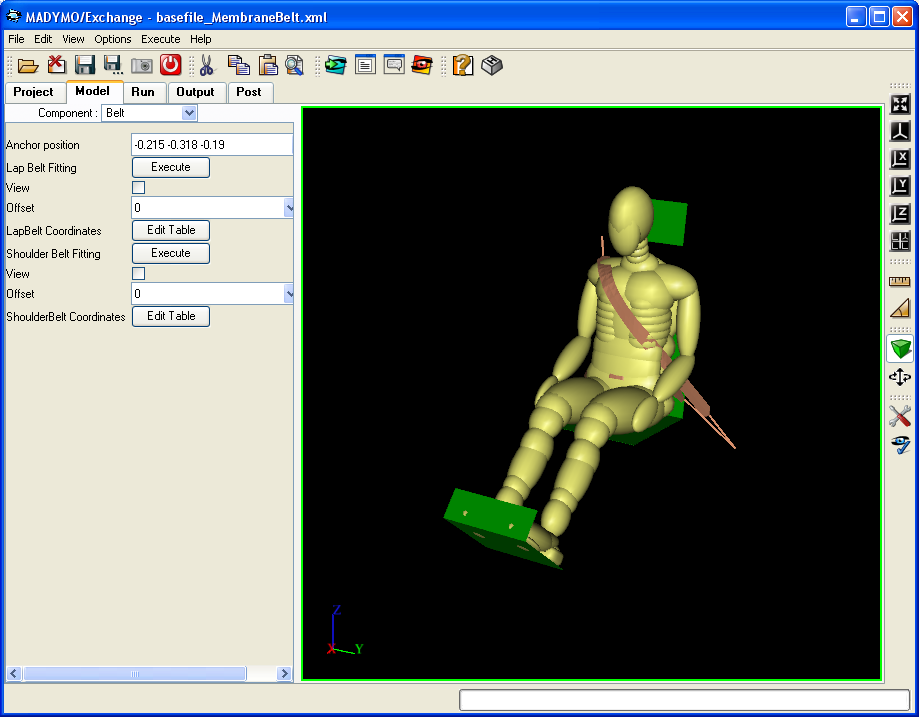
Task: Close the file using the red X icon
Action: tap(56, 65)
